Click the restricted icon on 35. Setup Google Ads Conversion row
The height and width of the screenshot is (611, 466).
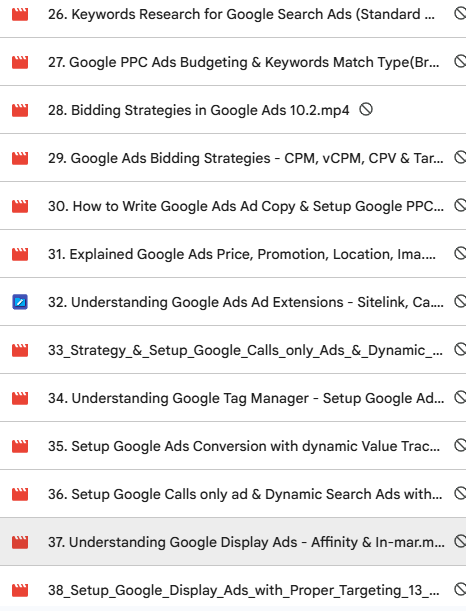coord(460,445)
